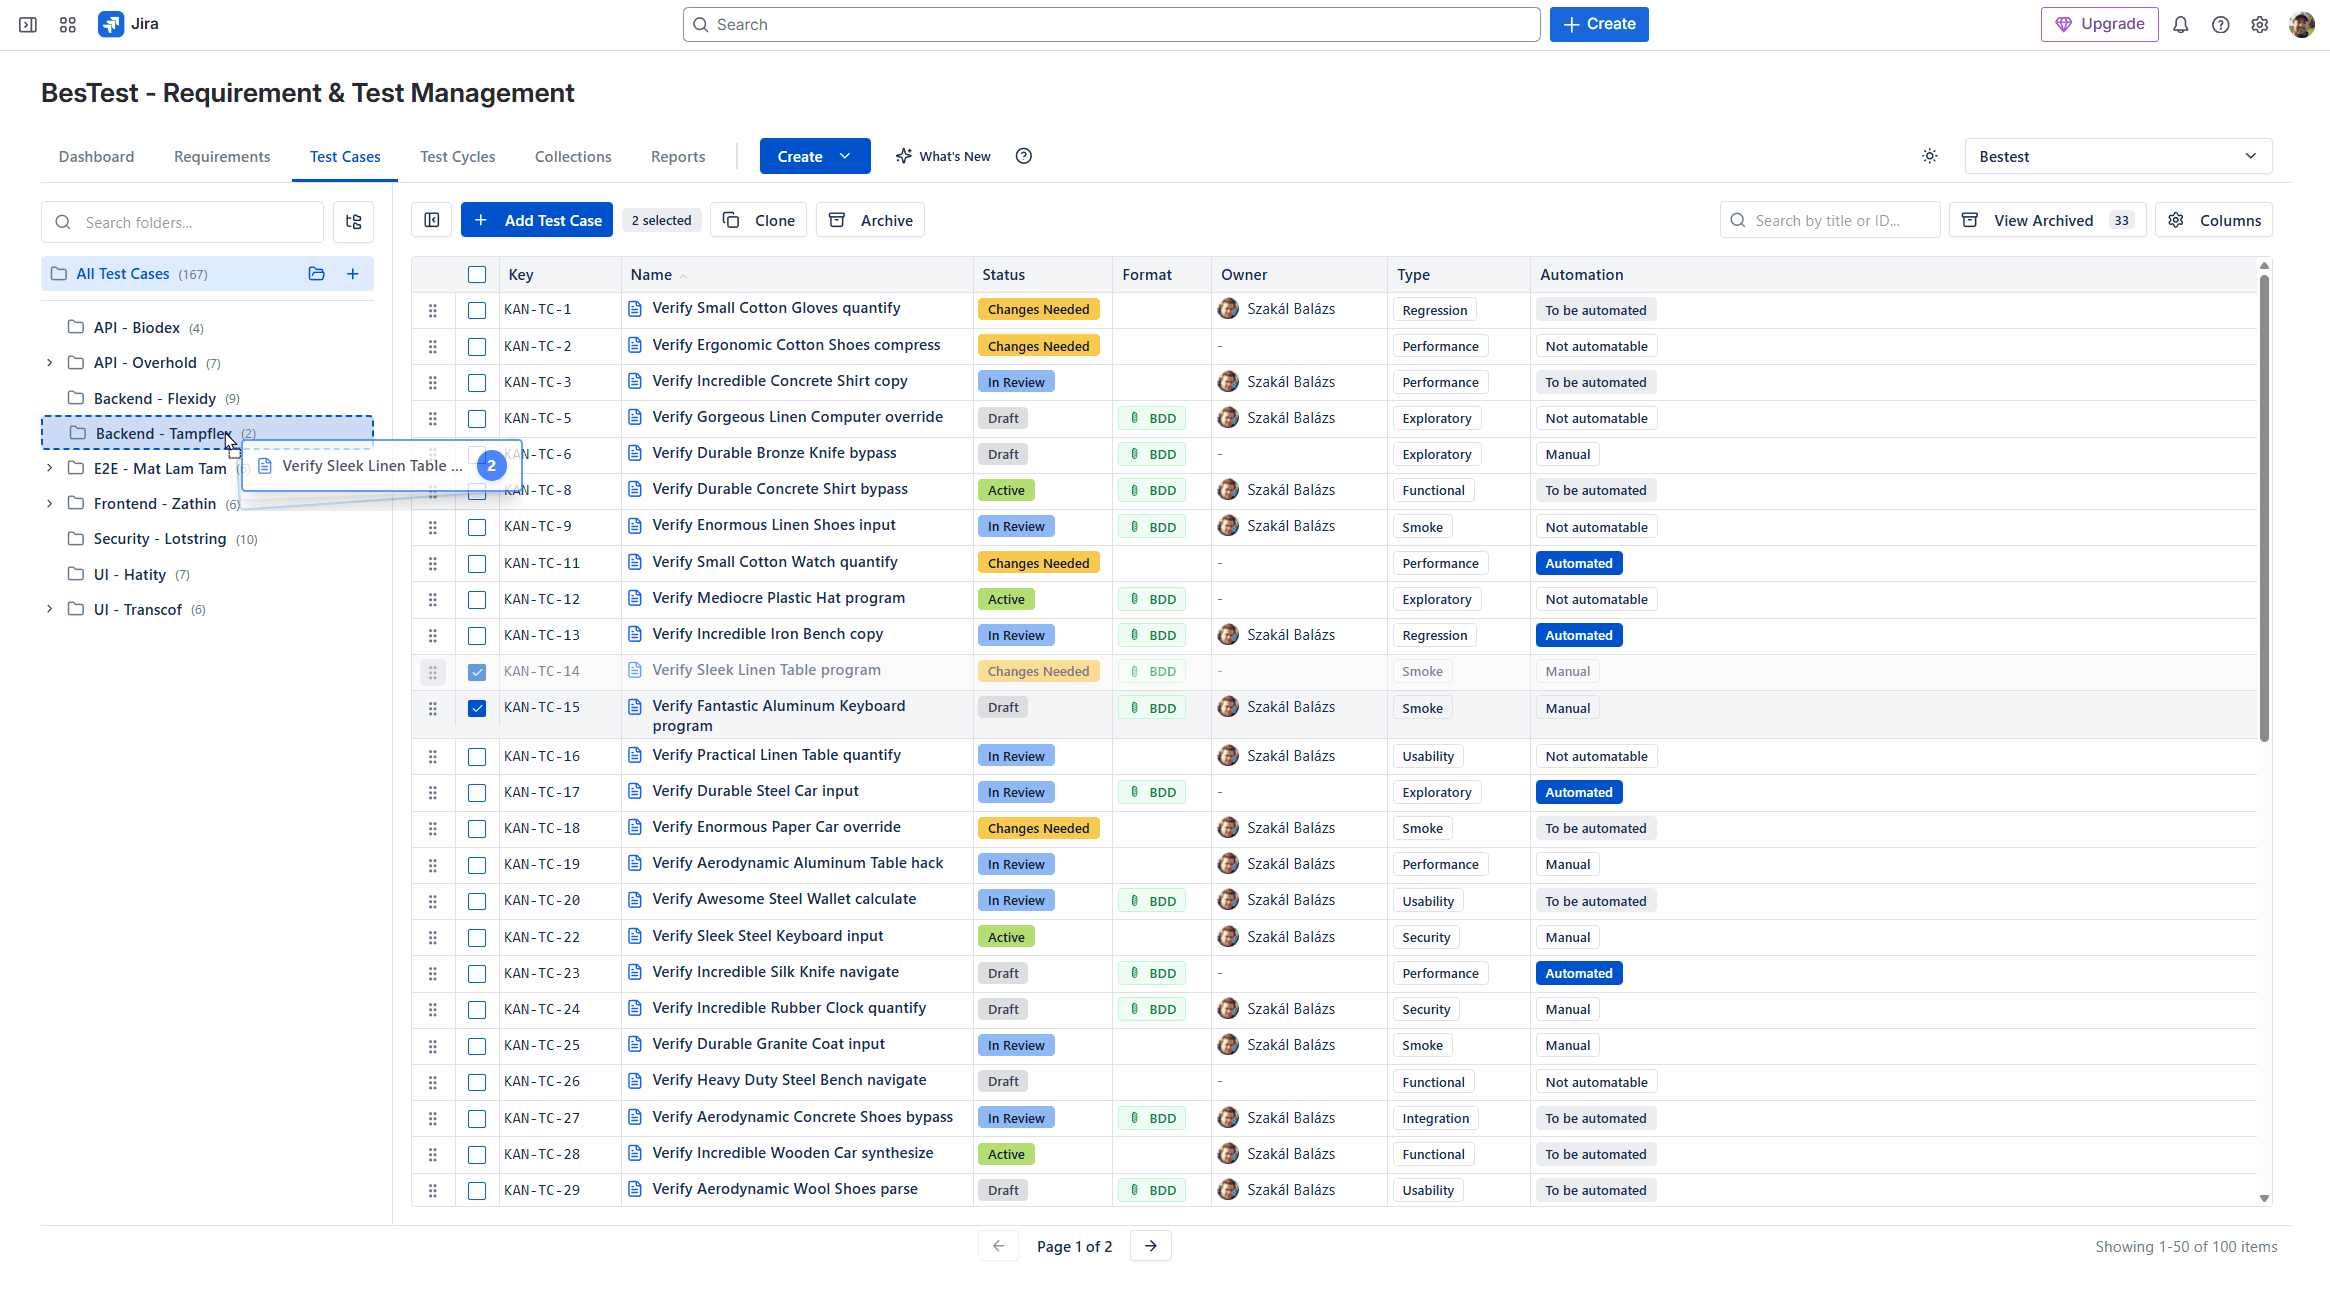
Task: Expand the API - Overhold folder
Action: tap(49, 362)
